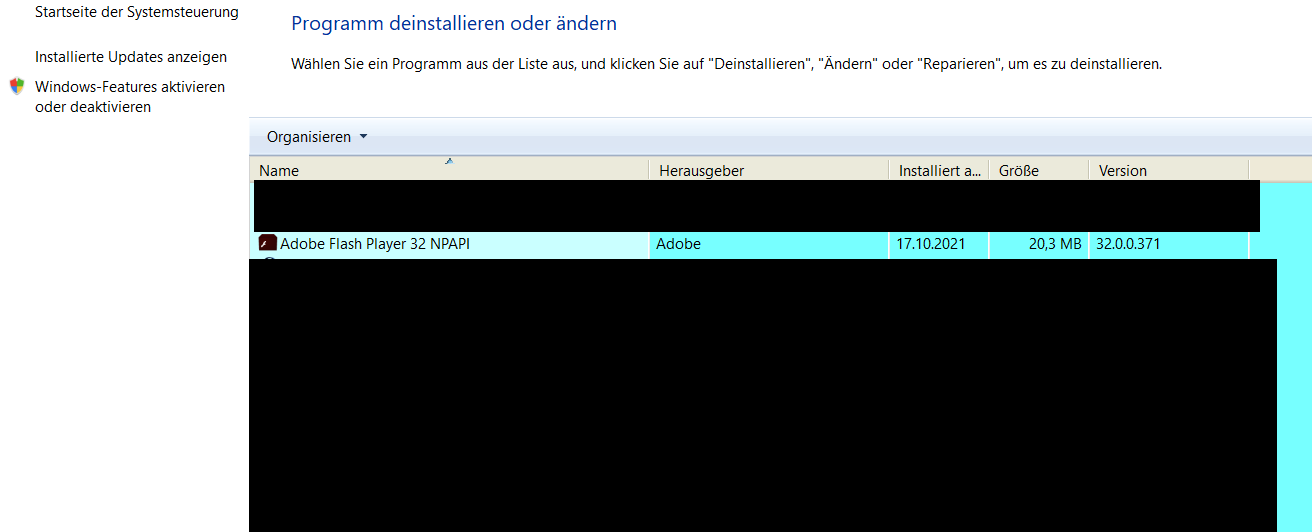Sort the list by the Name column header
Viewport: 1312px width, 532px height.
coord(279,171)
